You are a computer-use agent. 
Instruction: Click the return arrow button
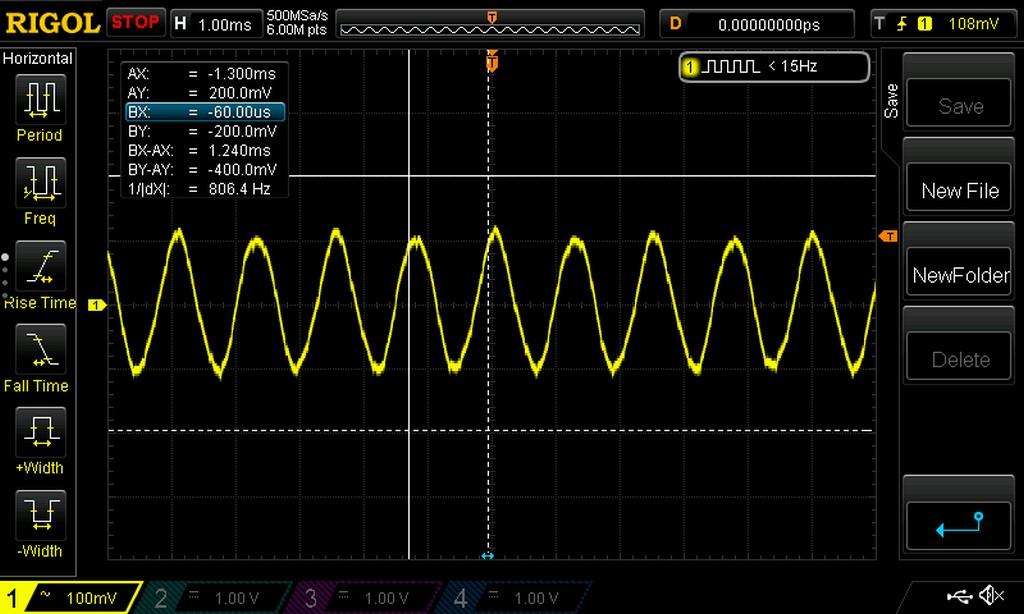pyautogui.click(x=959, y=525)
